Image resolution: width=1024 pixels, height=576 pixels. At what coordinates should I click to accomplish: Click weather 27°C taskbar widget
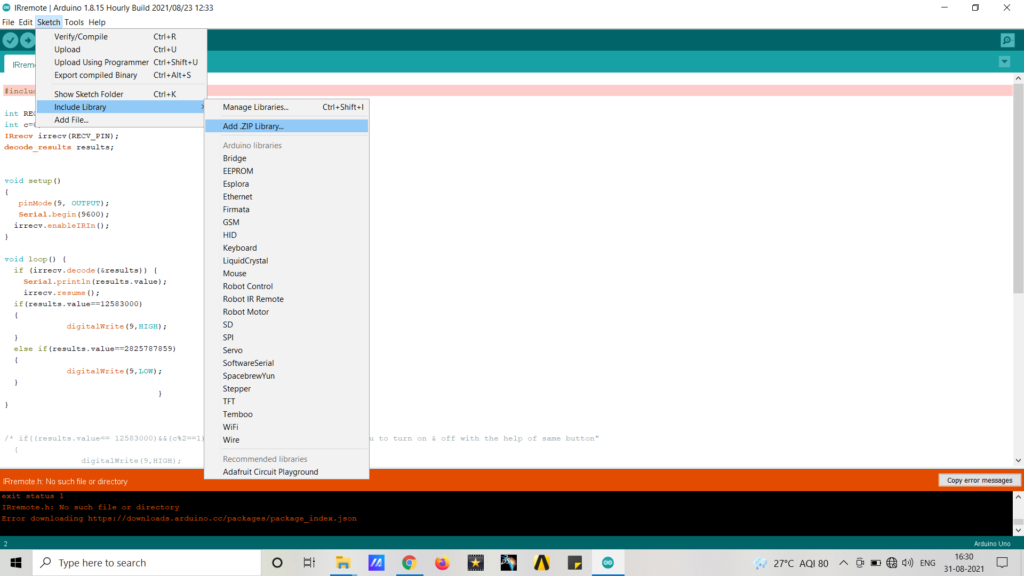(791, 562)
